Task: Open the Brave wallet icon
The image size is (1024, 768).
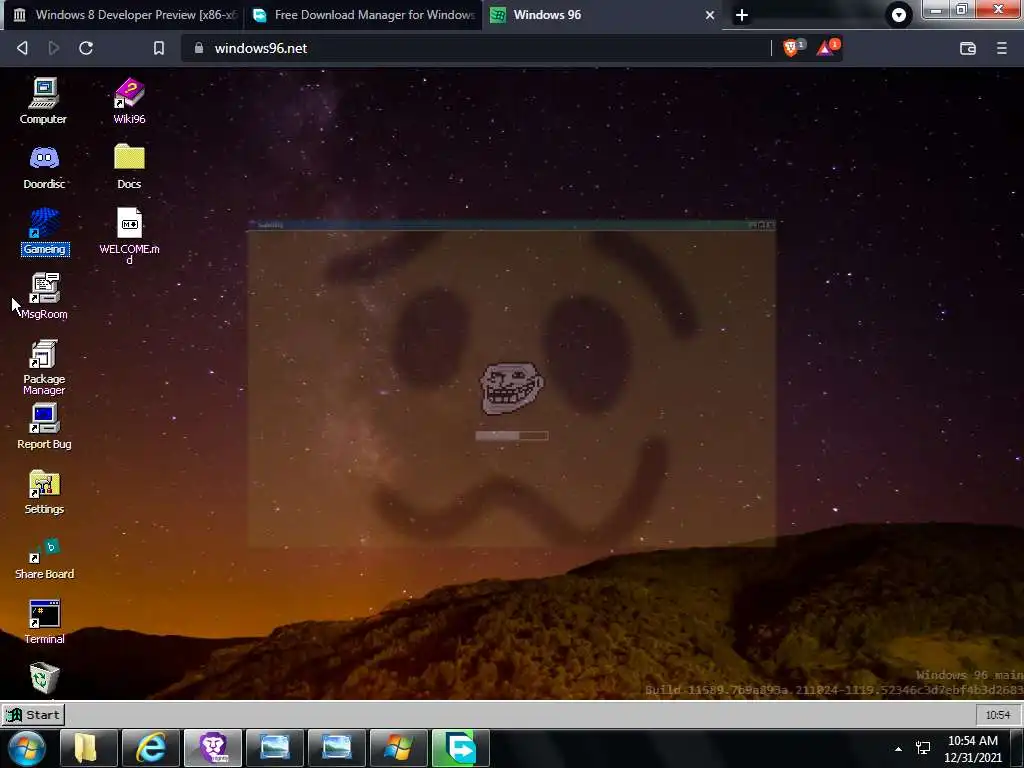Action: coord(968,48)
